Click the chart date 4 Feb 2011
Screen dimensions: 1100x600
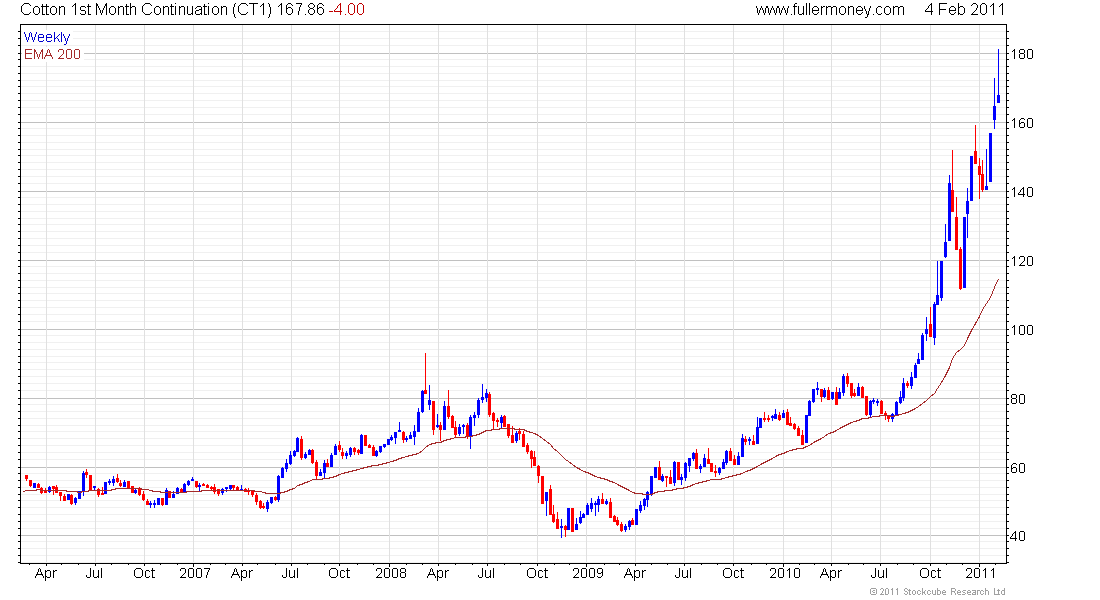(965, 10)
